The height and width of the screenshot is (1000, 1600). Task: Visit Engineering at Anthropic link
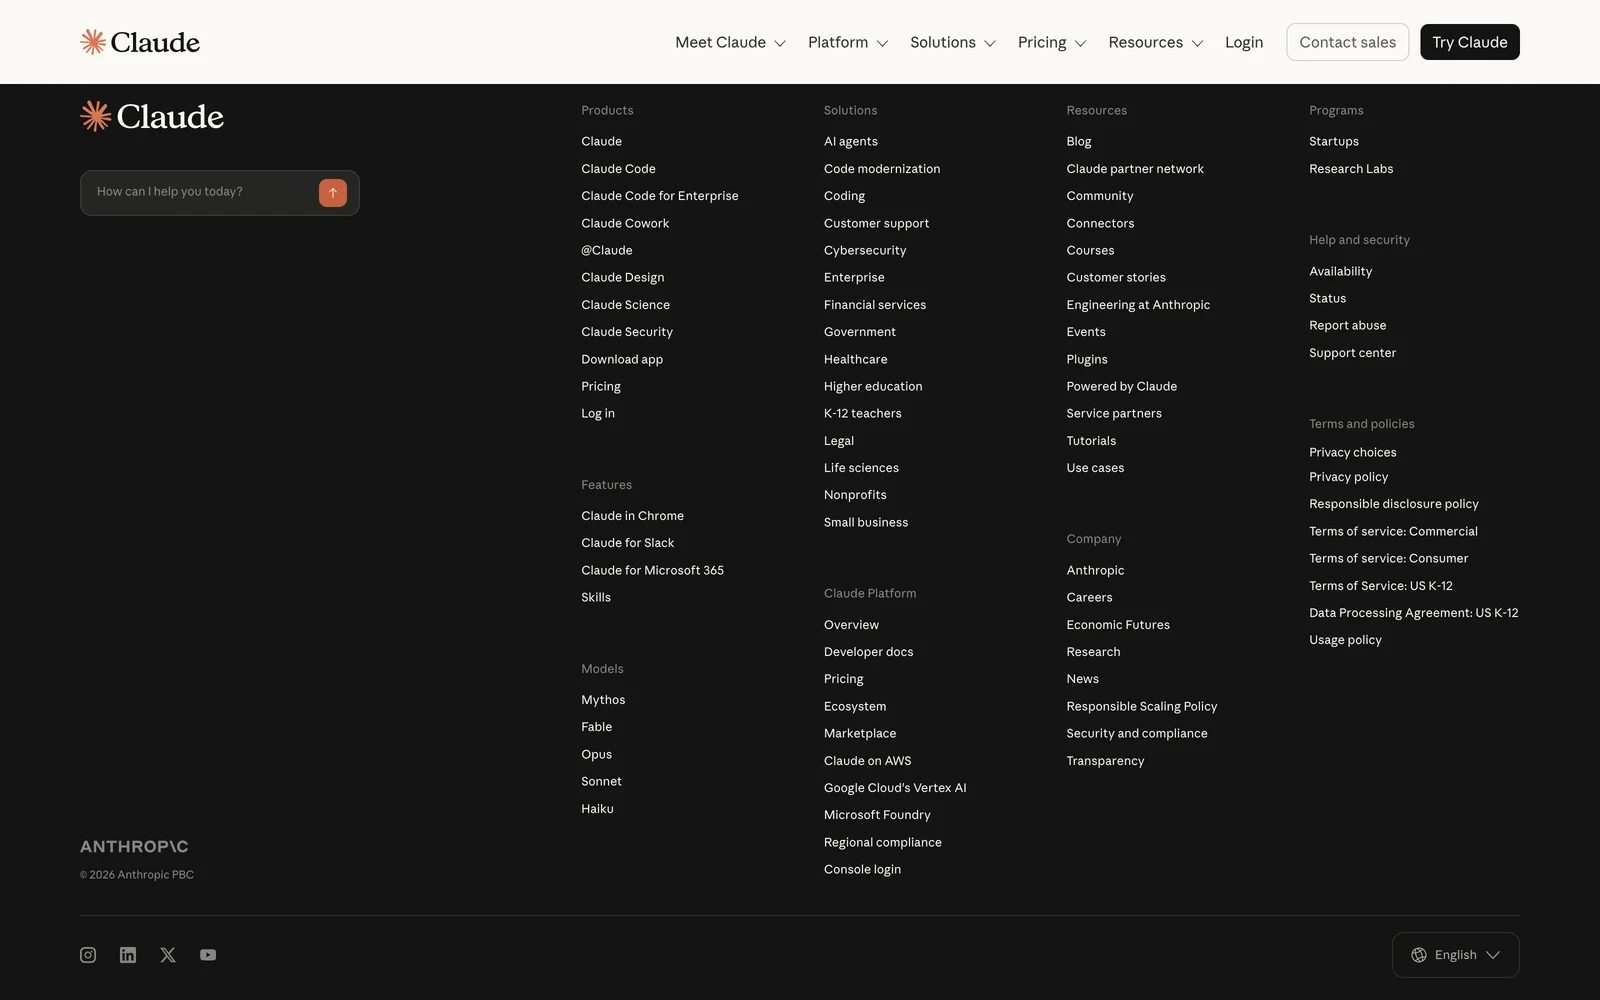pyautogui.click(x=1138, y=305)
